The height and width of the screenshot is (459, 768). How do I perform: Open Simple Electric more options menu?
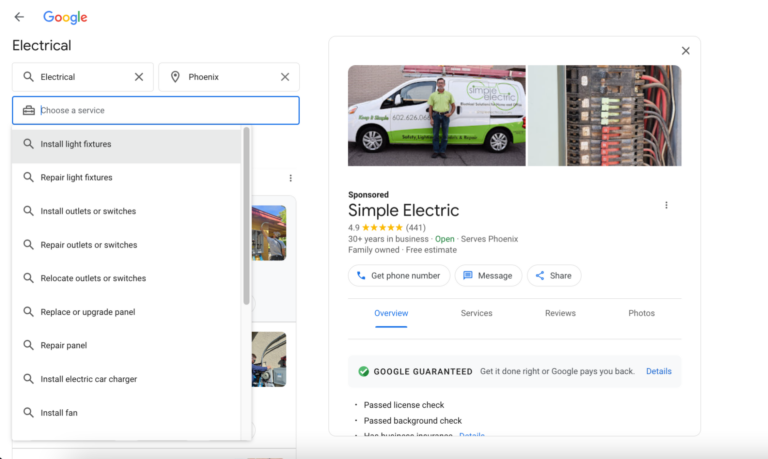pos(666,205)
